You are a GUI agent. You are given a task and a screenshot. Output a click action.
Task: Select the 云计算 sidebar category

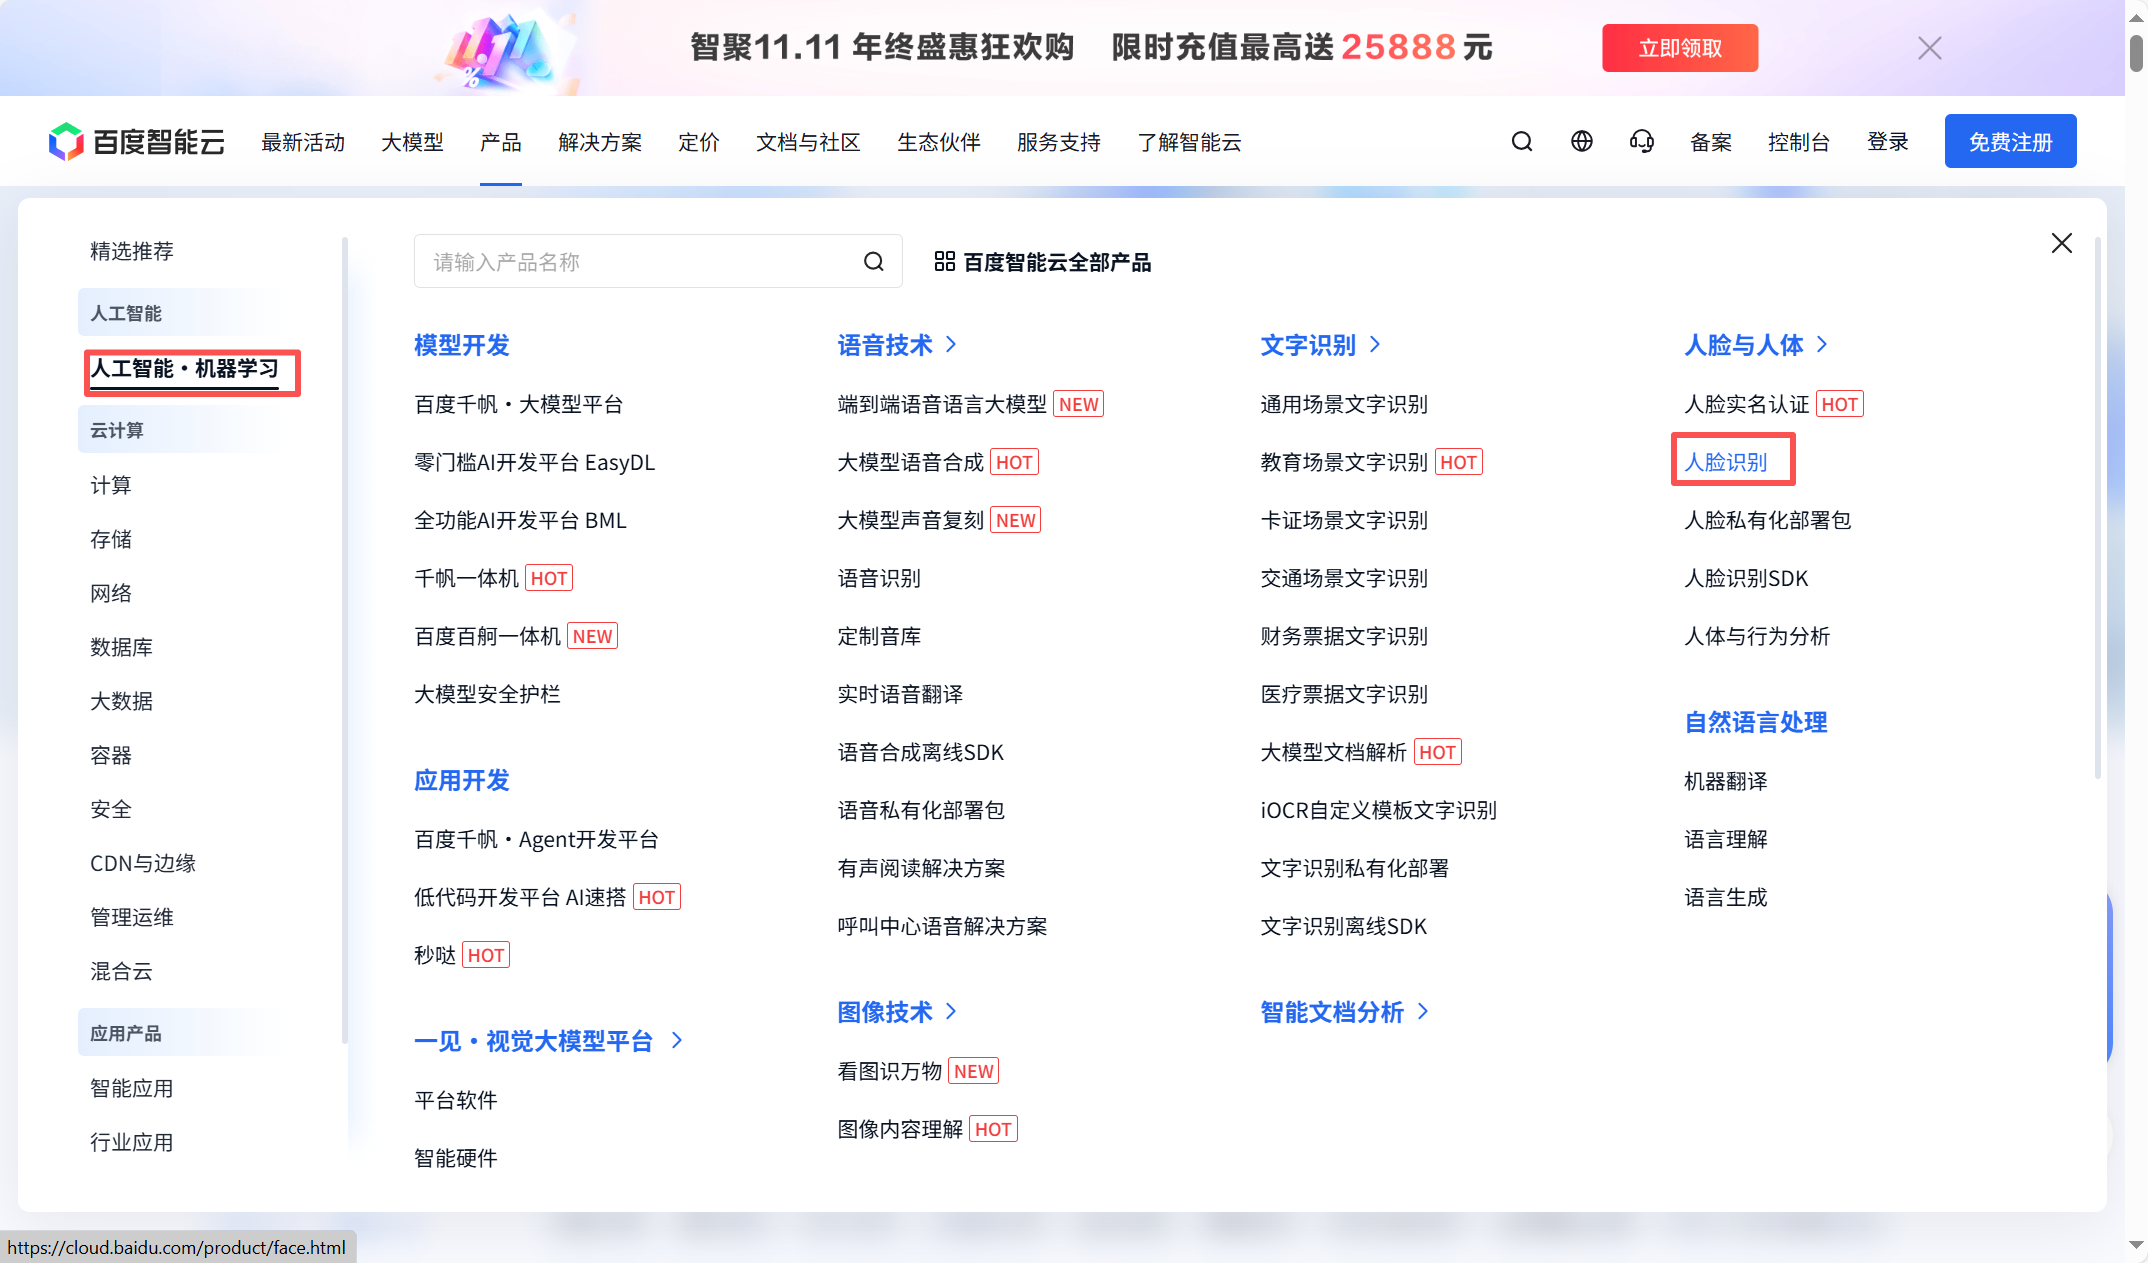(x=117, y=429)
